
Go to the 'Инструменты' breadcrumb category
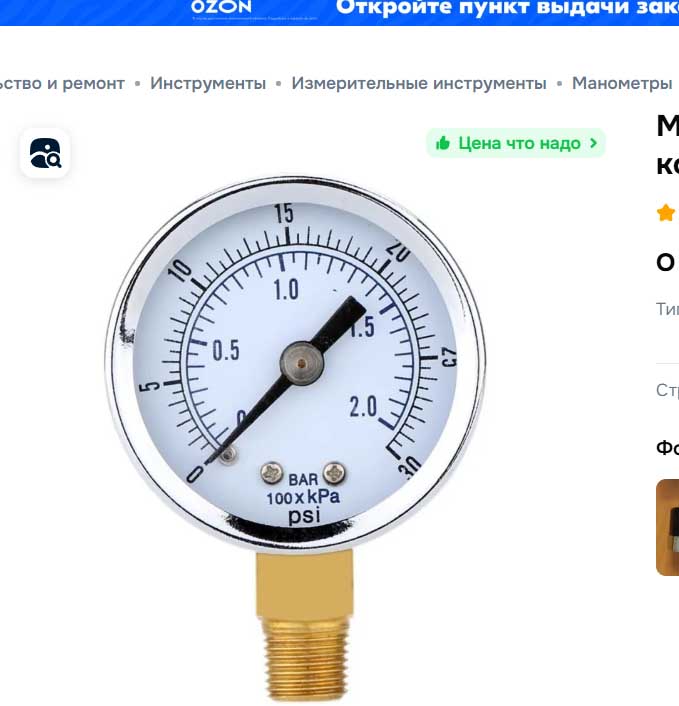[208, 83]
